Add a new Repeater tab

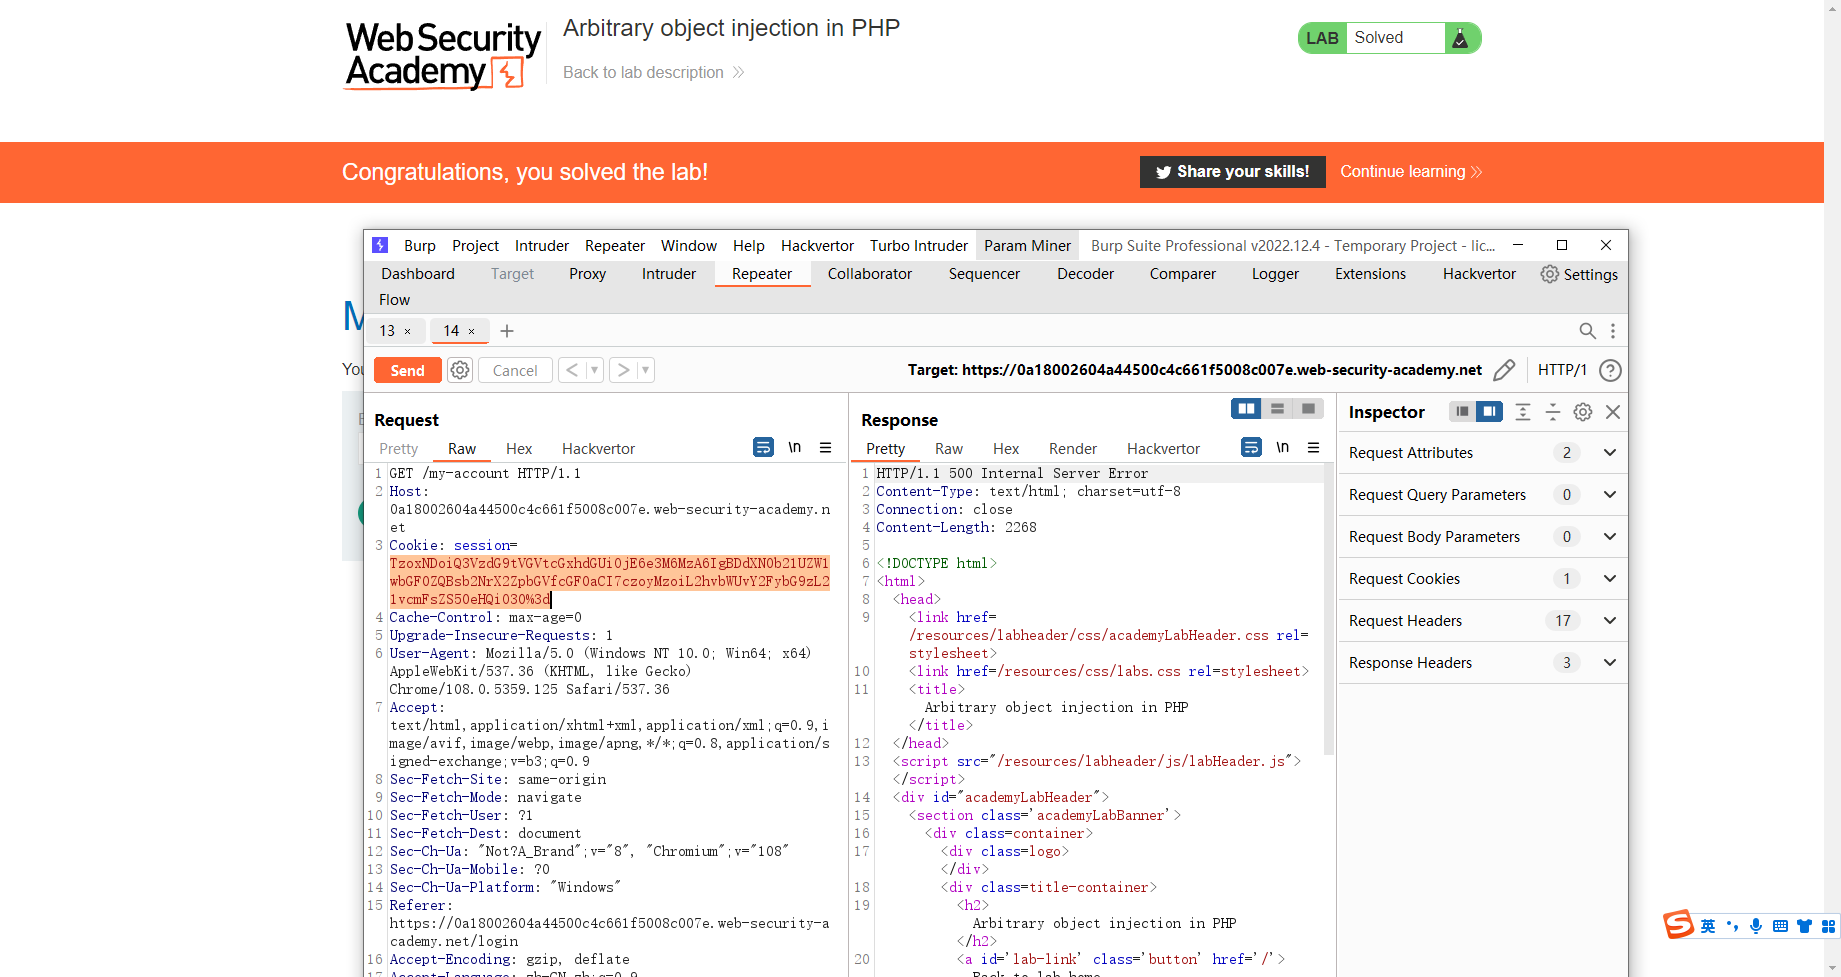point(507,331)
